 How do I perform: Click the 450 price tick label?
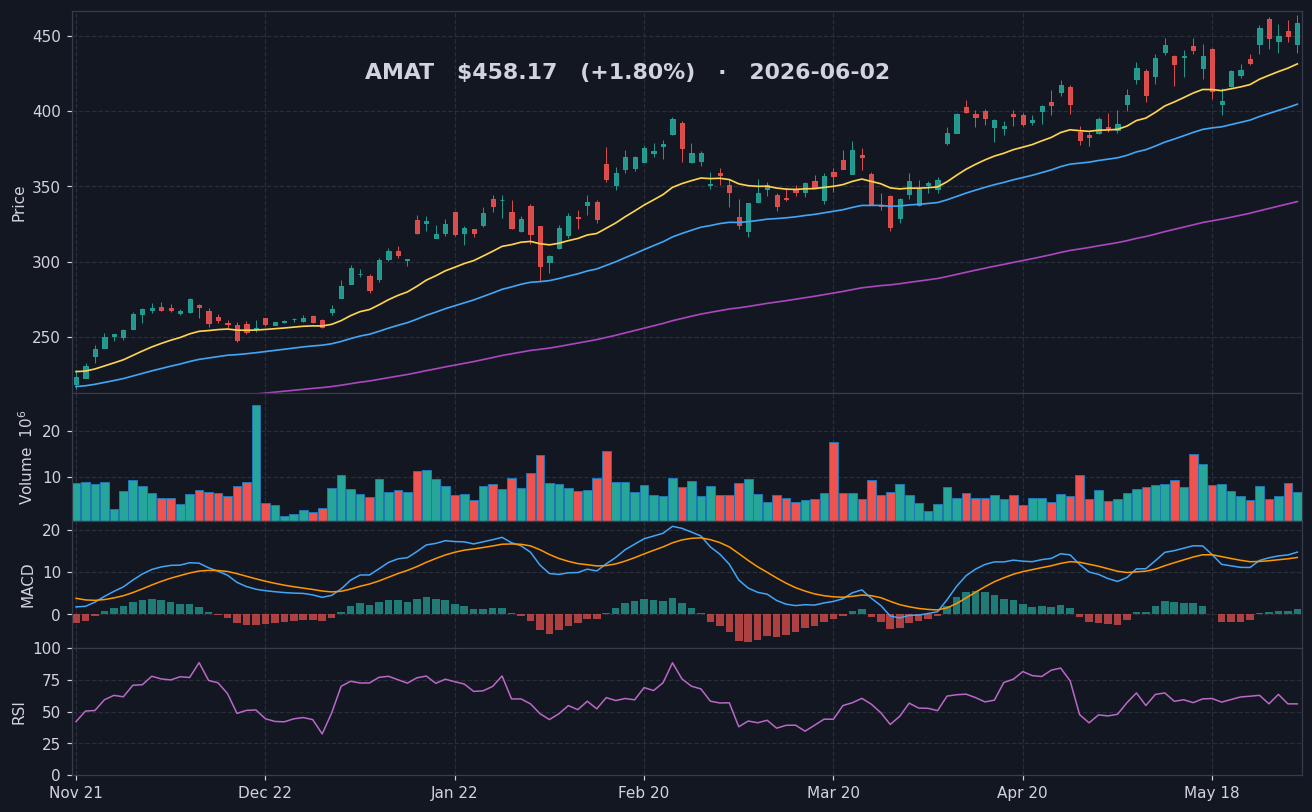point(48,37)
